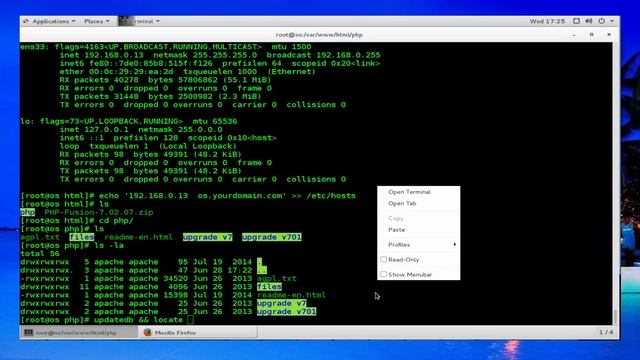Click the 'ether 00:0c:29:29:ea:2d' MAC text
This screenshot has height=360, width=640.
(x=116, y=71)
